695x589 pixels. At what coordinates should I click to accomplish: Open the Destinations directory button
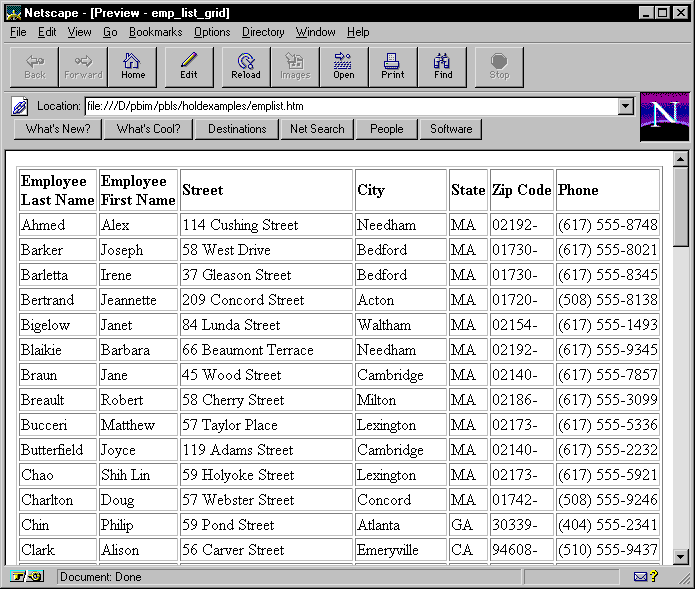tap(237, 129)
